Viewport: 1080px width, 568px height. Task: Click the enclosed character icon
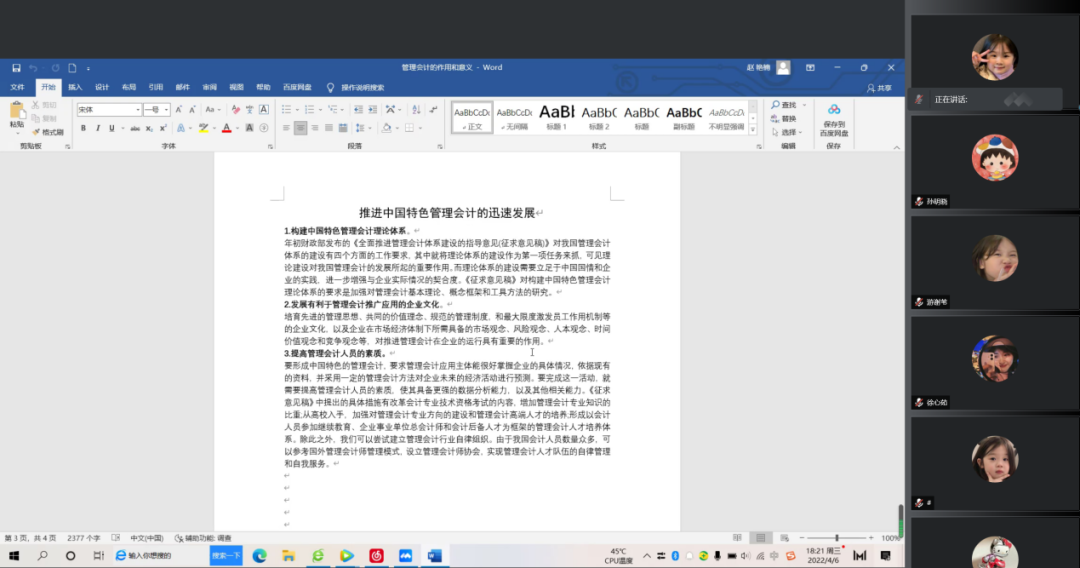click(264, 128)
